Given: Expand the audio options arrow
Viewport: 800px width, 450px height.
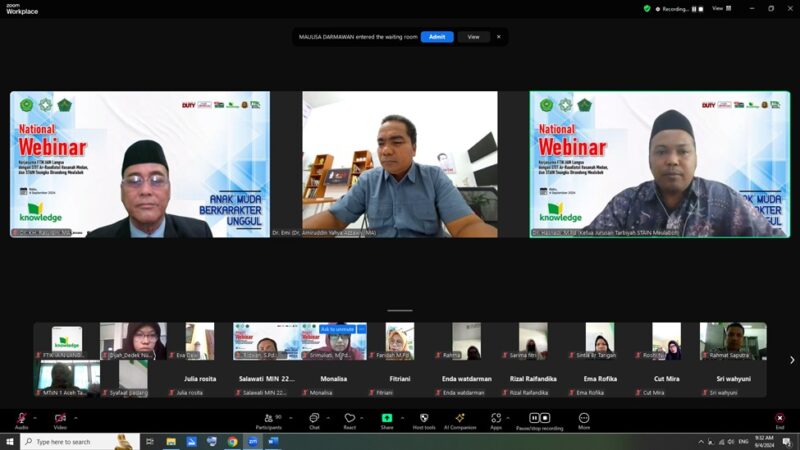Looking at the screenshot, I should pos(36,415).
